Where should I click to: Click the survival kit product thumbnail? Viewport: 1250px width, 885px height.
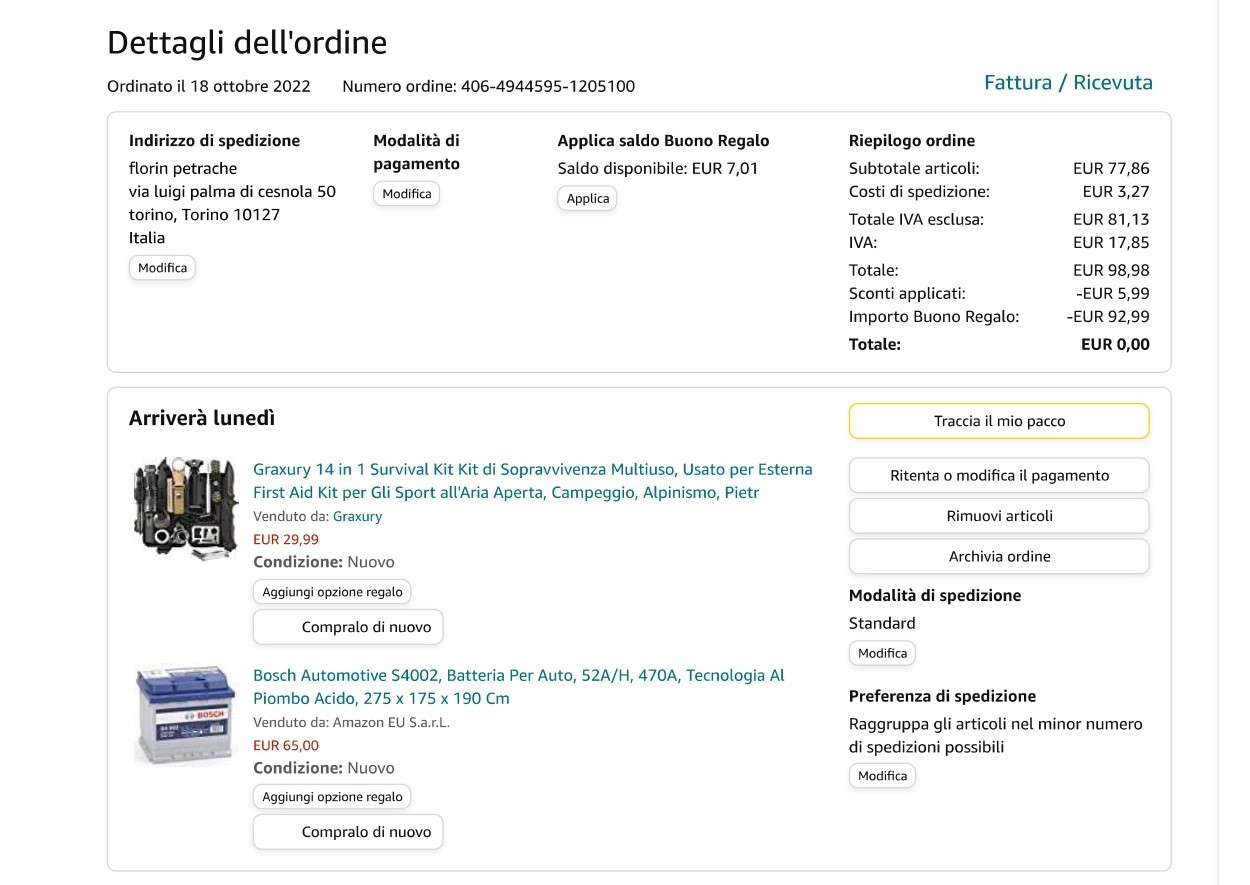(x=186, y=508)
